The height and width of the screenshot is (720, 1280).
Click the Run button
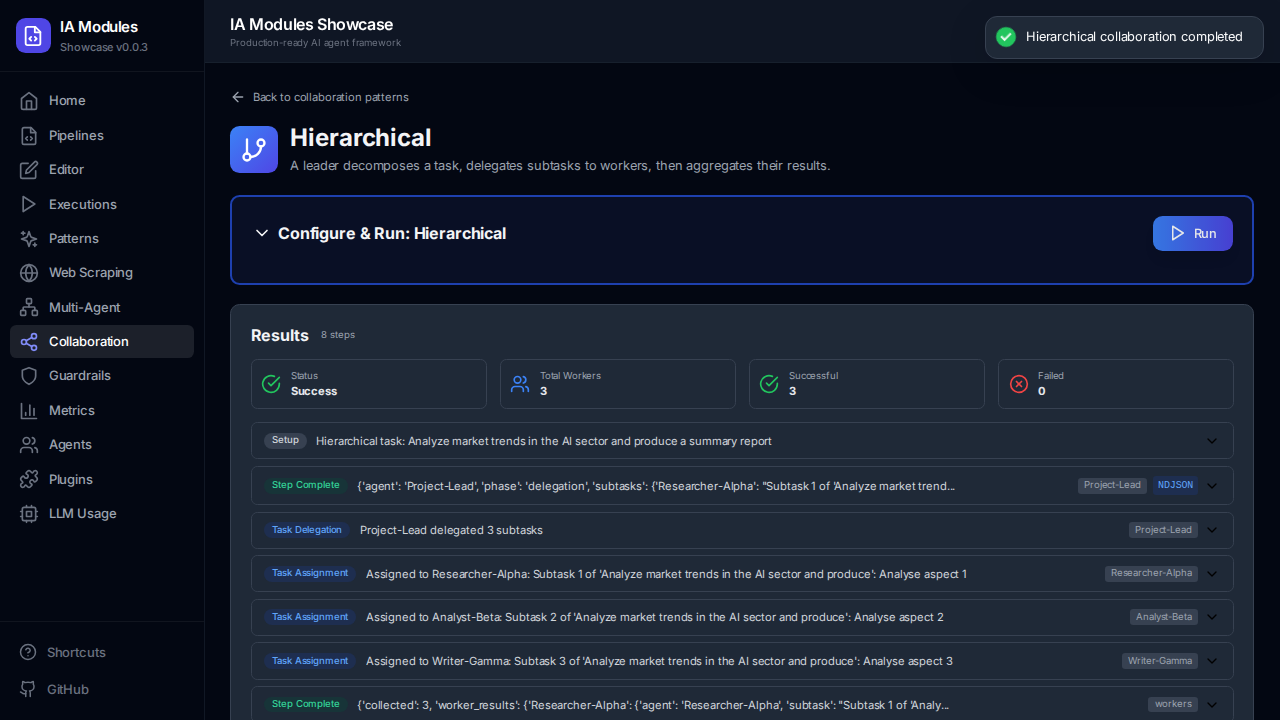tap(1192, 233)
